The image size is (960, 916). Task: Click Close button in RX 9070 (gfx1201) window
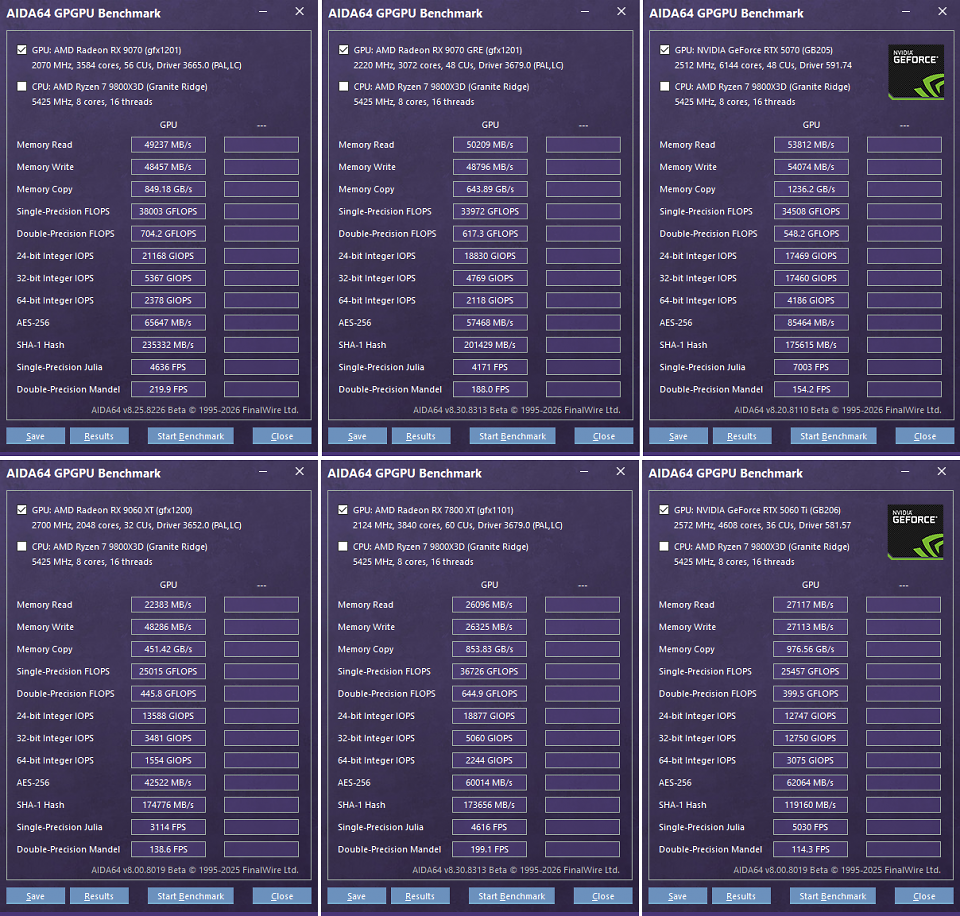click(282, 436)
